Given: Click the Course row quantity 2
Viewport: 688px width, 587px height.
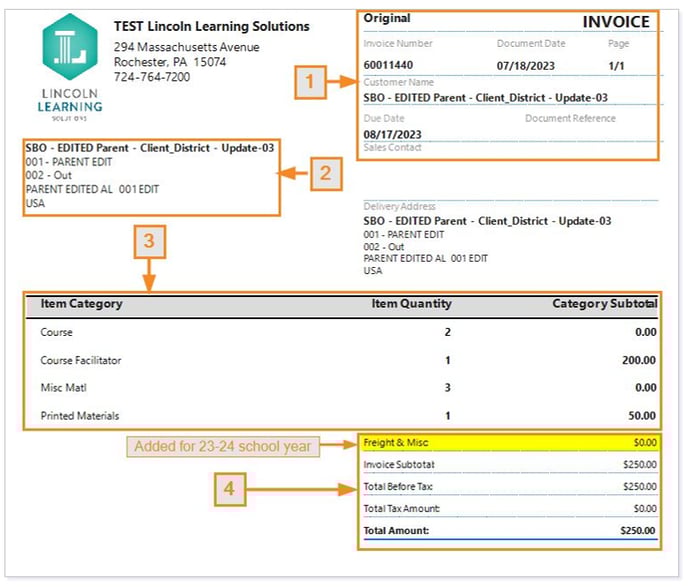Looking at the screenshot, I should [x=448, y=332].
